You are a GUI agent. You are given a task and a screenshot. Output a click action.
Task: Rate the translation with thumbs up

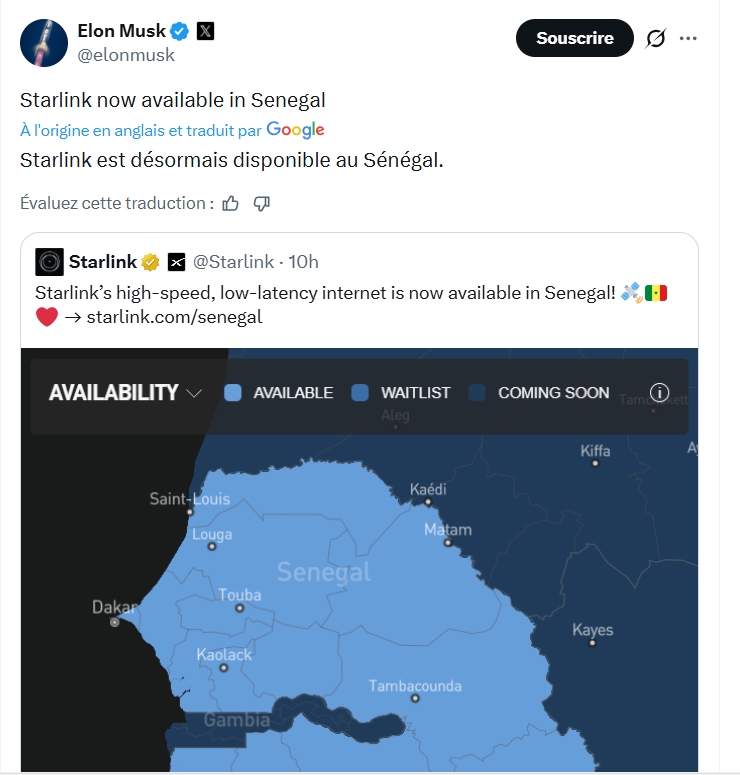[231, 203]
